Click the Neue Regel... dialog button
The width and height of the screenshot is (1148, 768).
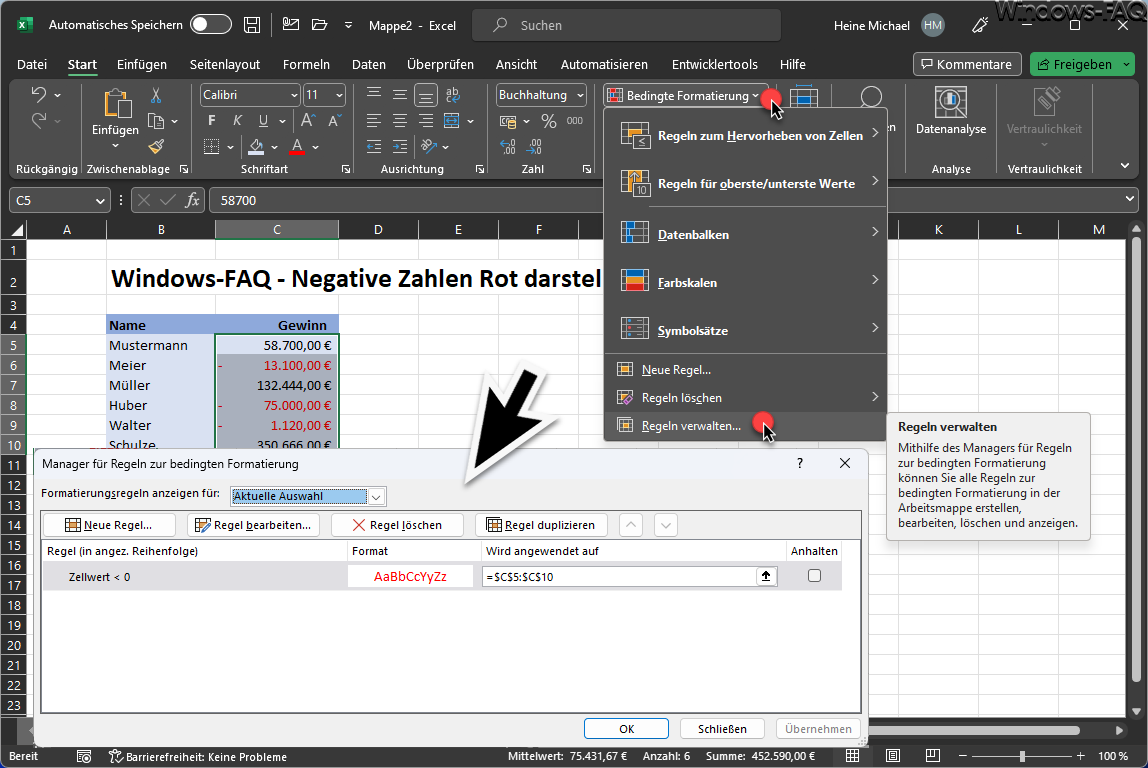pyautogui.click(x=109, y=524)
